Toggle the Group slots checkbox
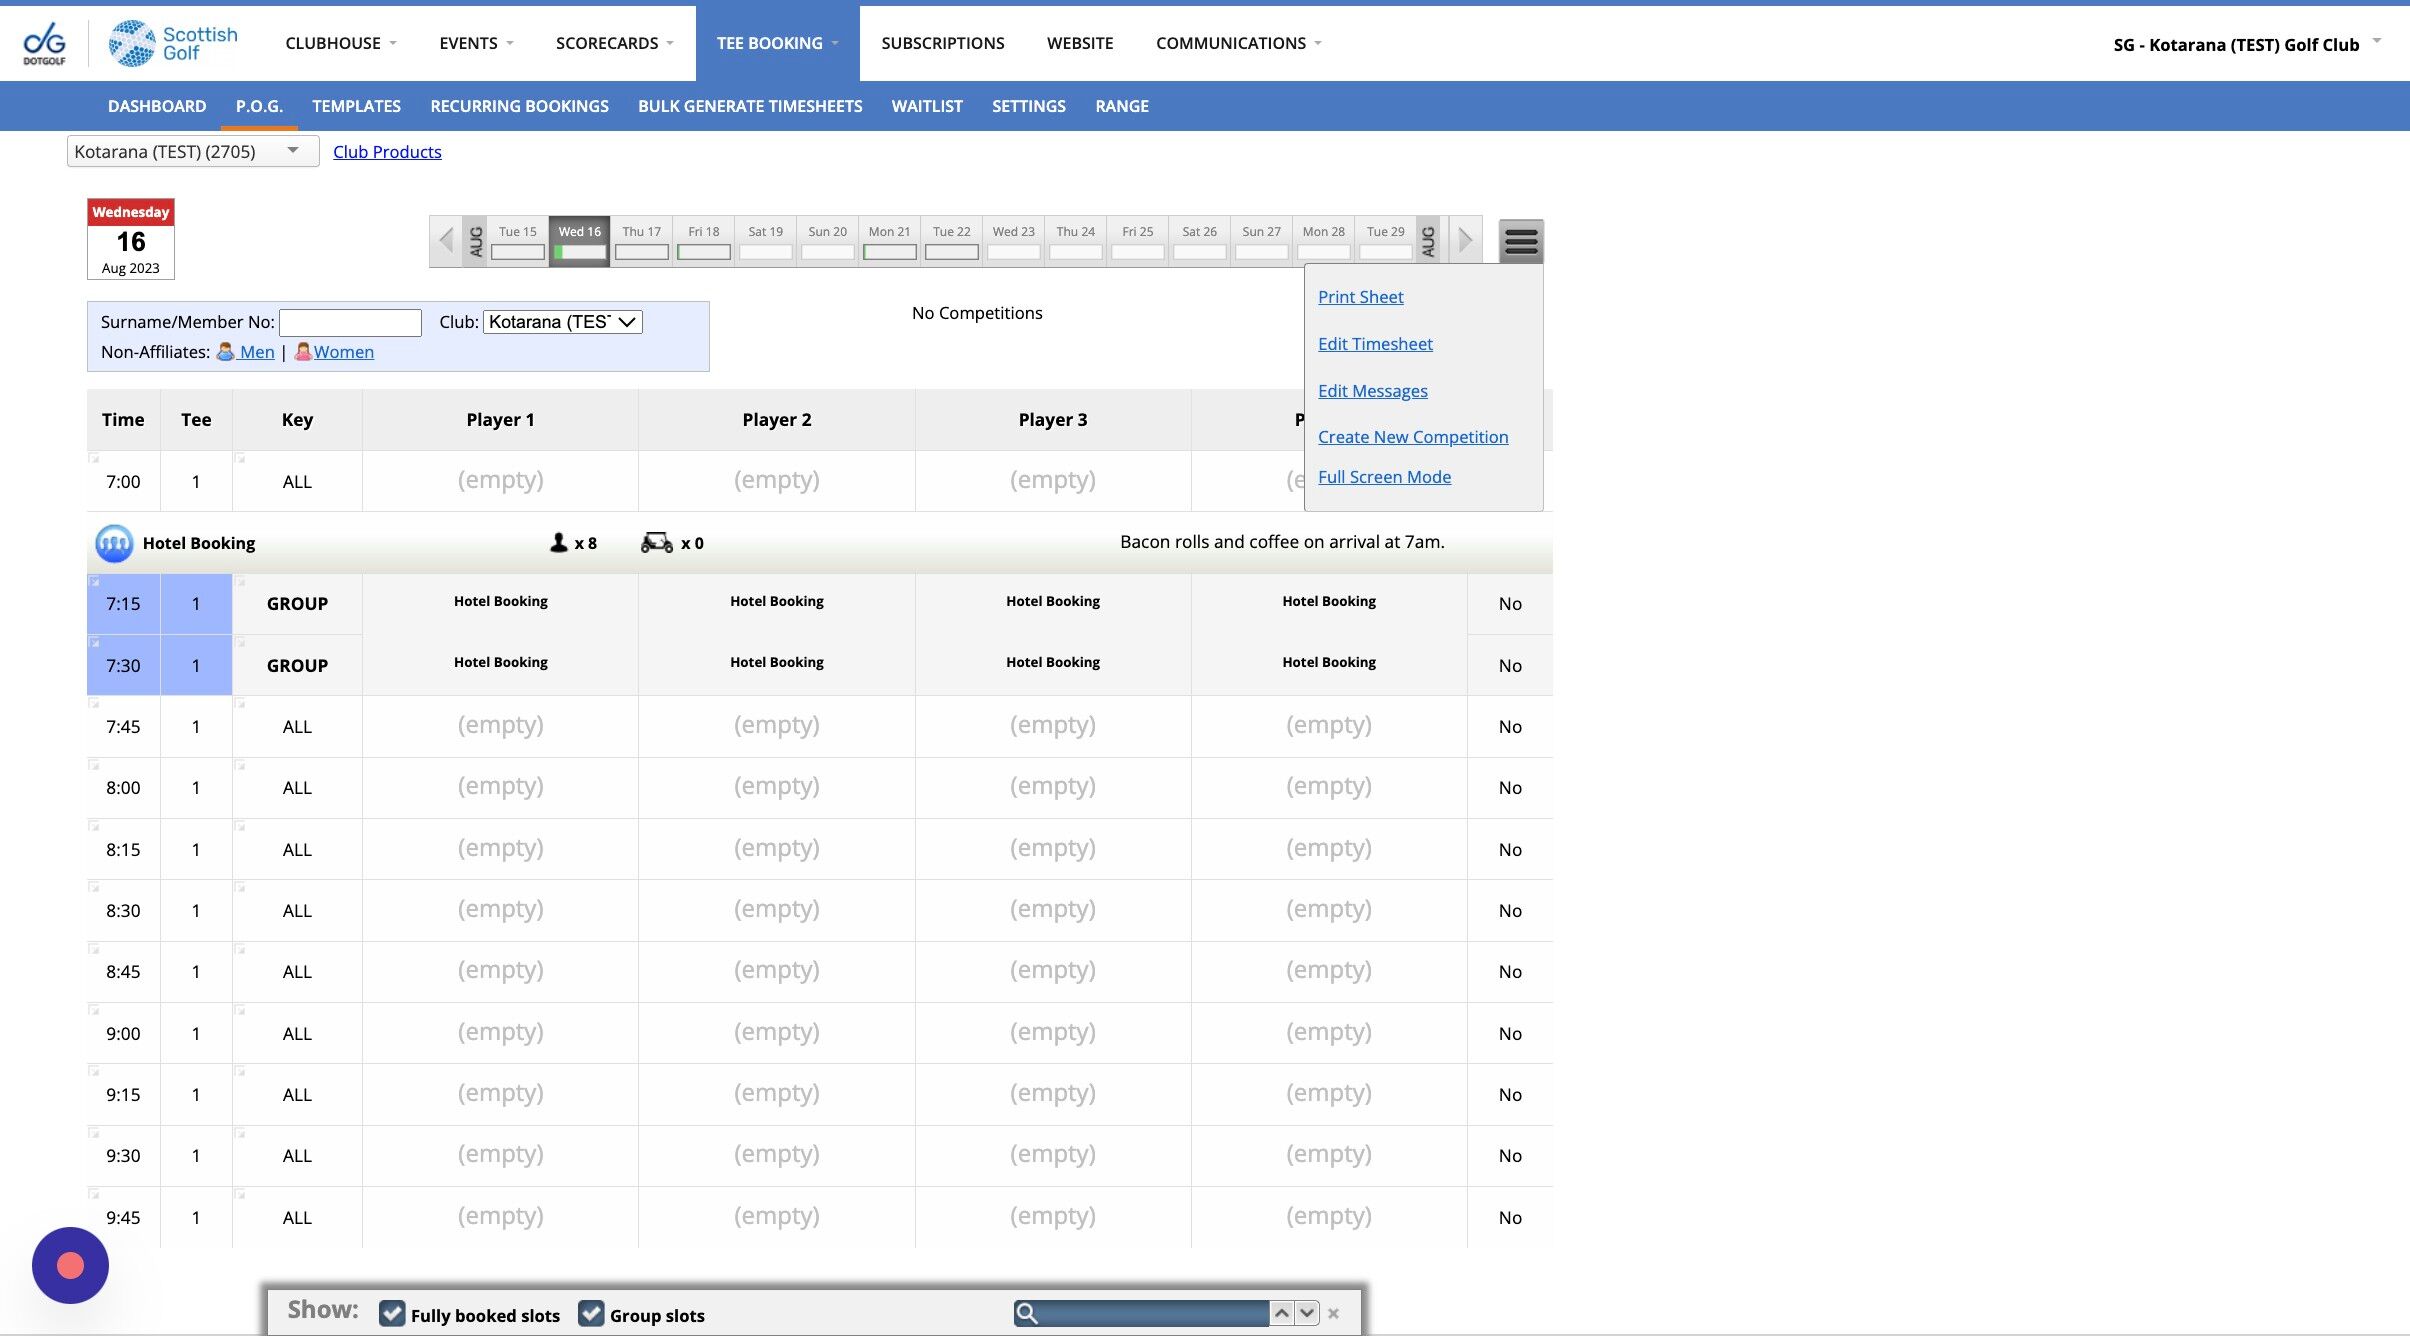Image resolution: width=2410 pixels, height=1336 pixels. 591,1314
